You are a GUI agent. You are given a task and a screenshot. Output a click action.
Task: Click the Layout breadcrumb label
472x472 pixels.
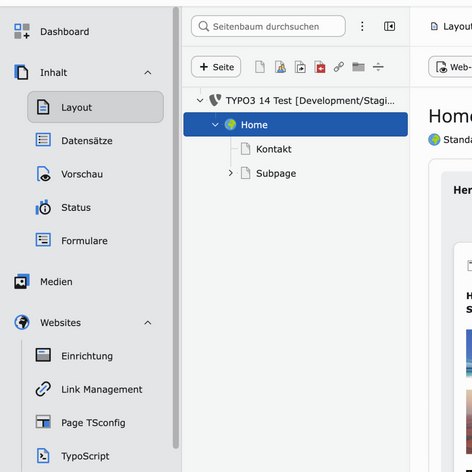[457, 26]
